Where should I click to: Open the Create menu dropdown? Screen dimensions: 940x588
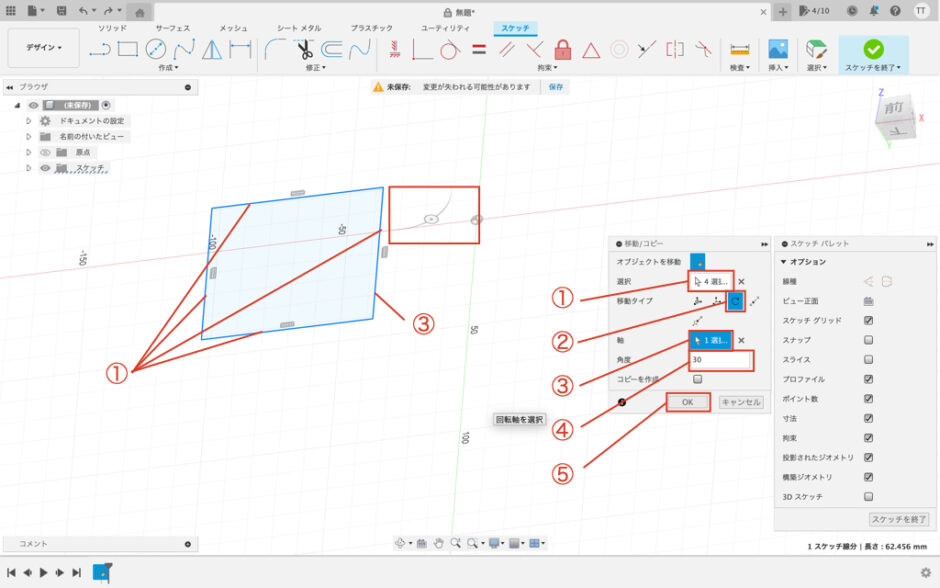click(168, 68)
